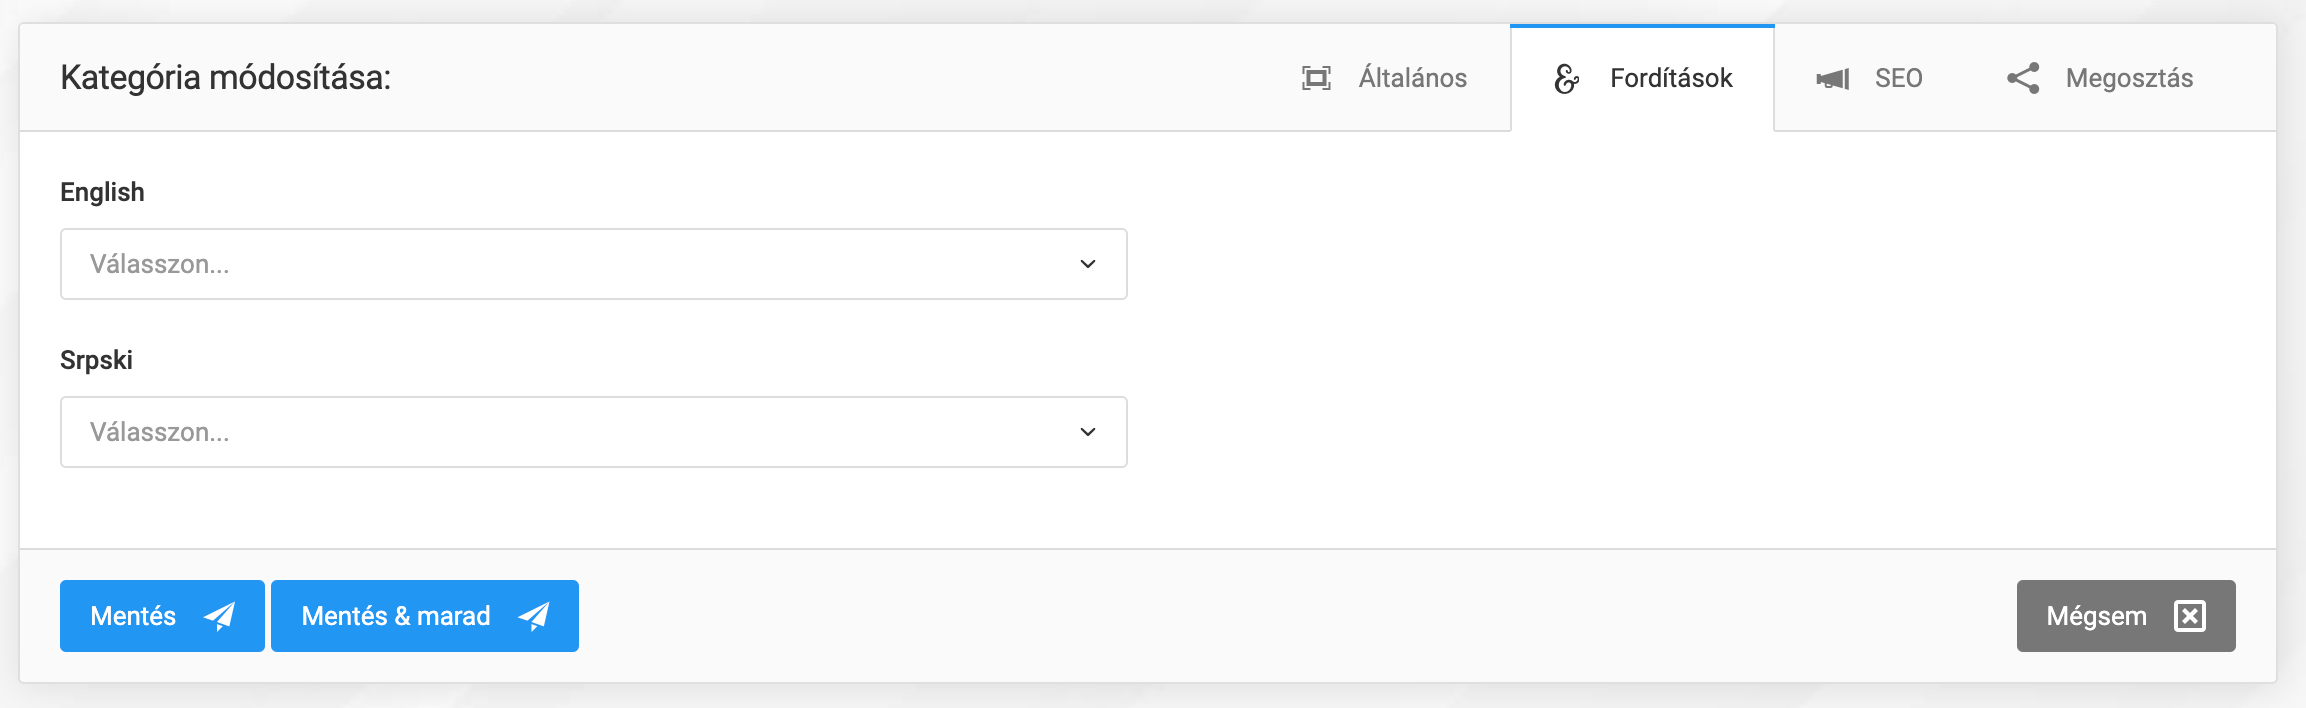The width and height of the screenshot is (2306, 708).
Task: Click the ampersand icon beside Fordítások
Action: (1566, 78)
